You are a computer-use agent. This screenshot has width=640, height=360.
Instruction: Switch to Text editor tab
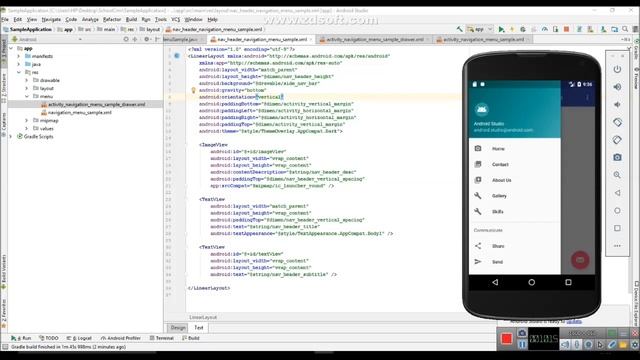pyautogui.click(x=198, y=327)
